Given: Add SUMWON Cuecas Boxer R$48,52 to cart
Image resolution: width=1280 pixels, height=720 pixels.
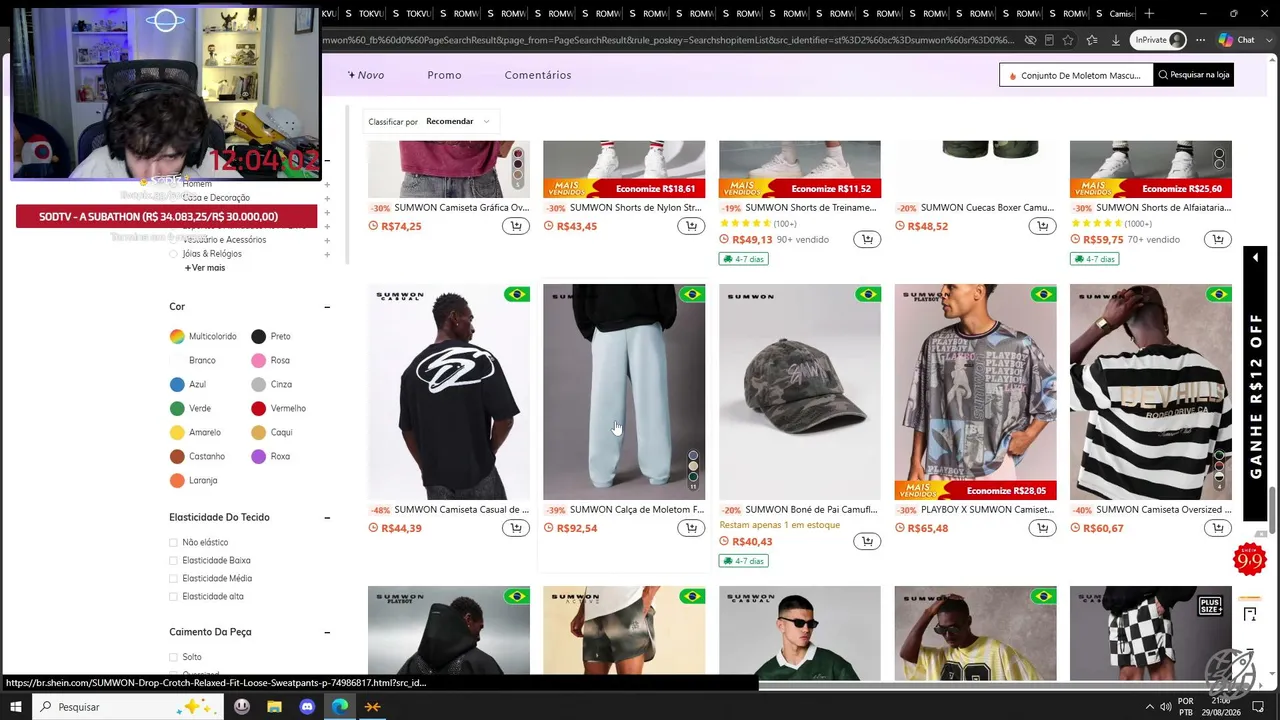Looking at the screenshot, I should pyautogui.click(x=1042, y=226).
